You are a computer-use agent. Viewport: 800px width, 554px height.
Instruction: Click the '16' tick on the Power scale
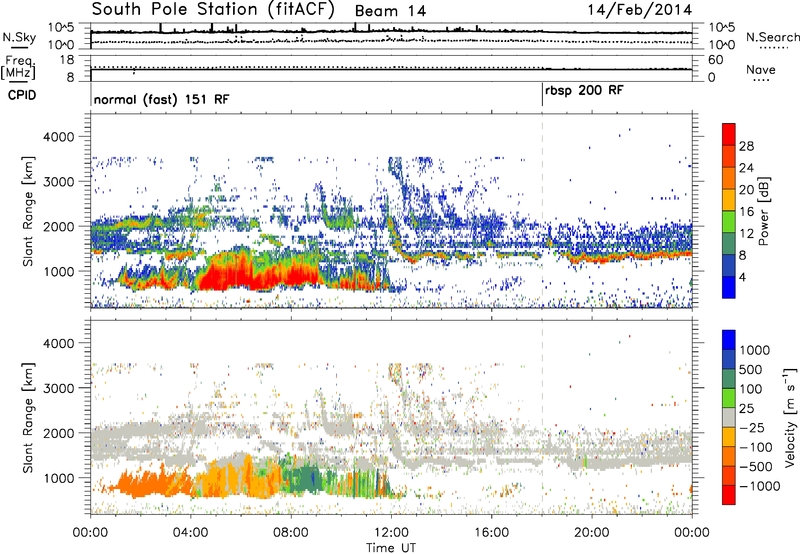click(746, 212)
